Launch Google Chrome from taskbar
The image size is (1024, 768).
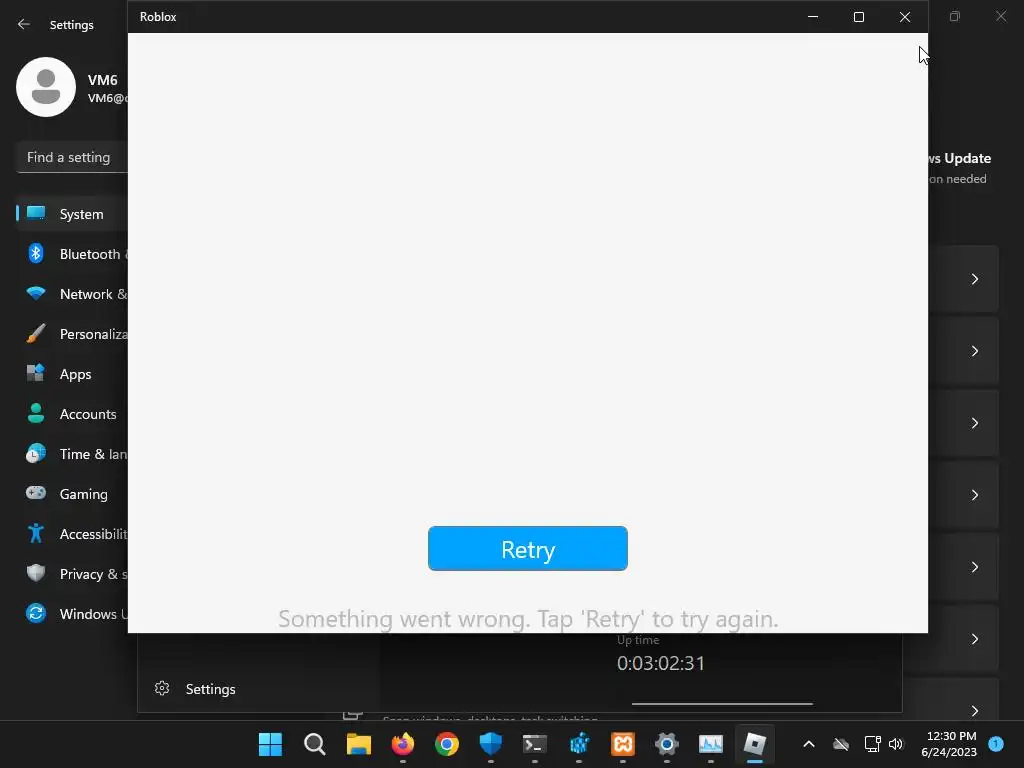447,744
